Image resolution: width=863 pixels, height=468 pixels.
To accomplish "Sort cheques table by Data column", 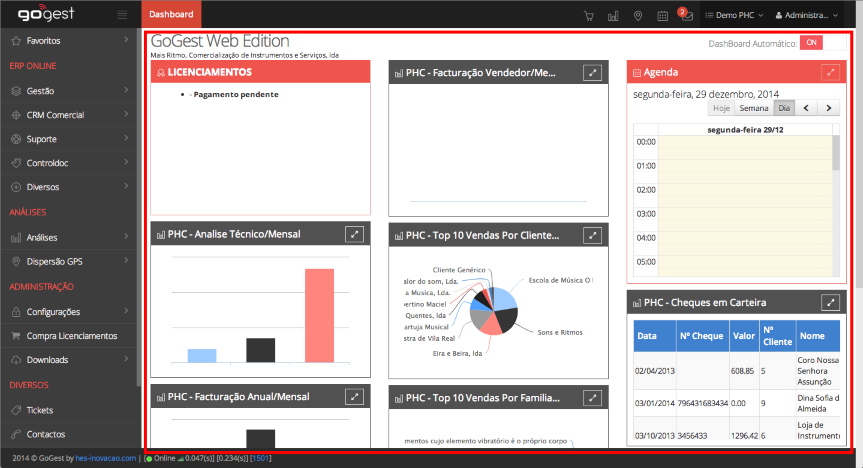I will tap(654, 336).
